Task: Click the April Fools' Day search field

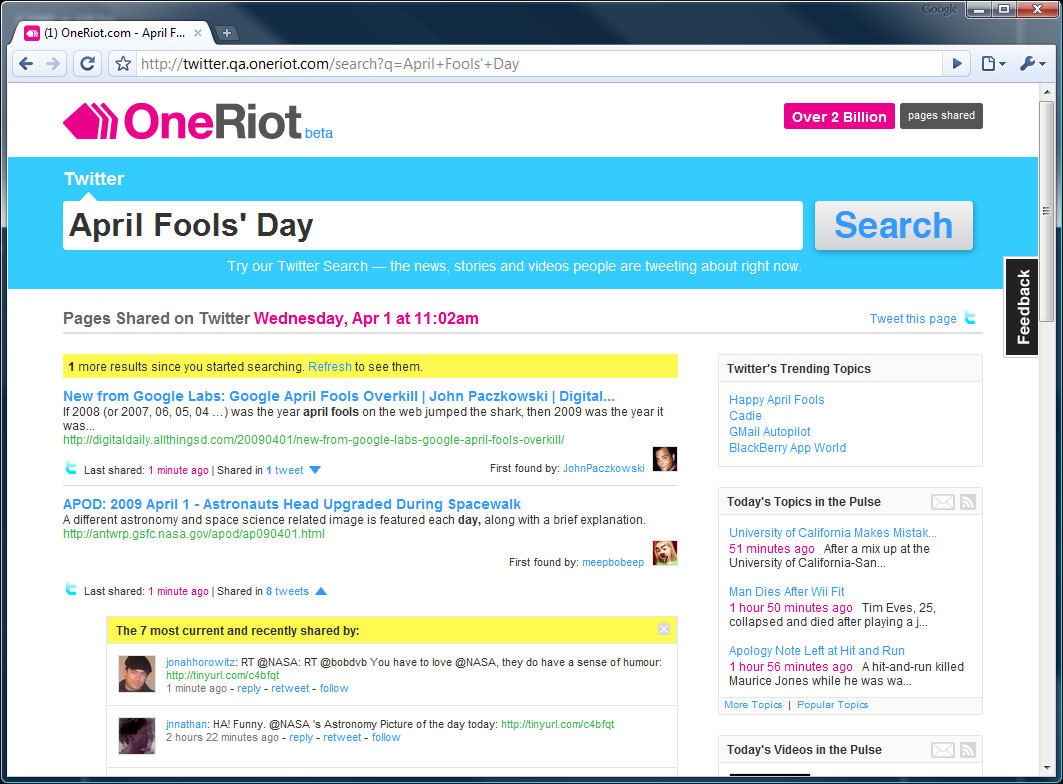Action: click(433, 225)
